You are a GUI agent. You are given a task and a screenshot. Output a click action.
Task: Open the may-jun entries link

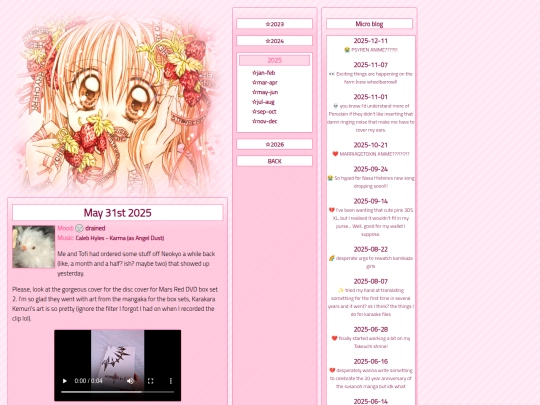(x=265, y=92)
